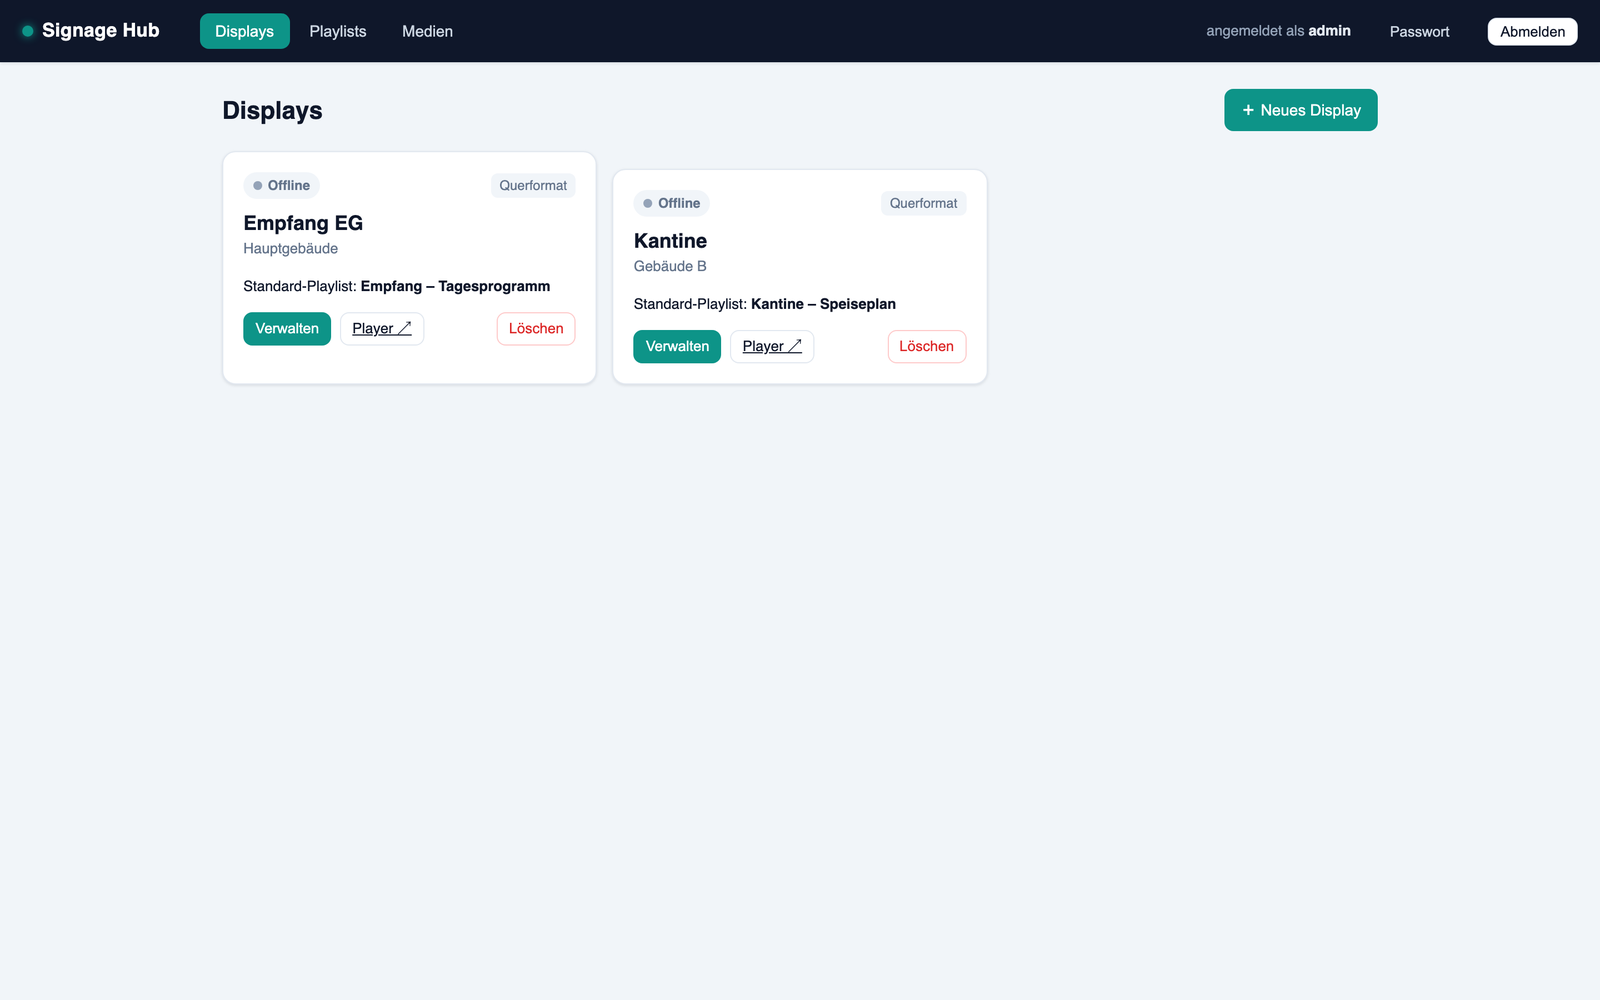Go to the Medien tab
Viewport: 1600px width, 1000px height.
(427, 31)
